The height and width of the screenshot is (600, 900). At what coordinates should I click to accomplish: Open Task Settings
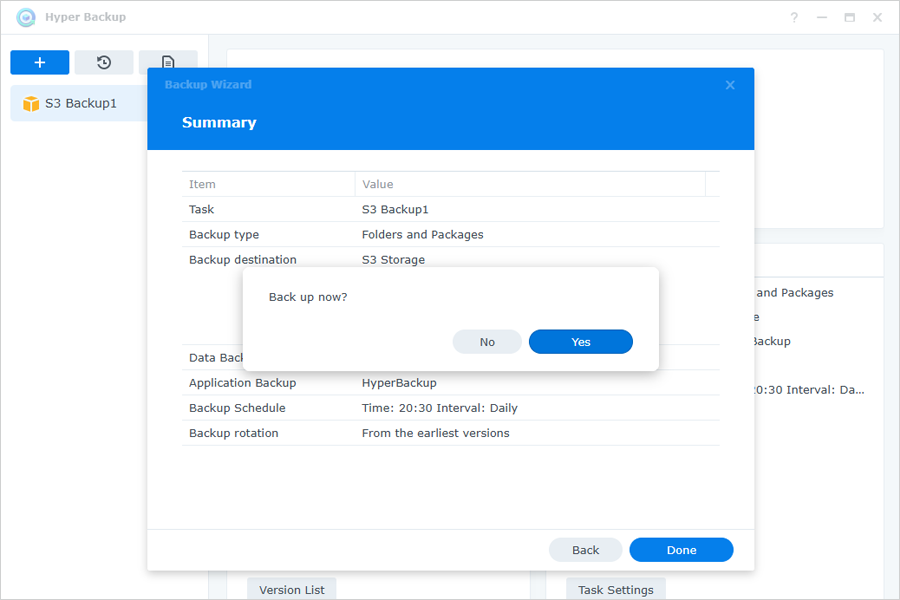(616, 589)
